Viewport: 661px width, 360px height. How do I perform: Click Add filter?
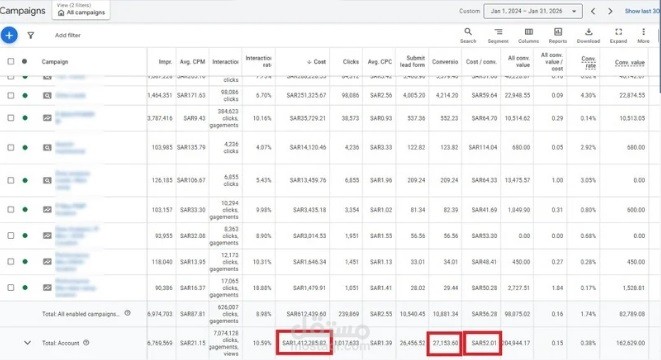tap(68, 35)
